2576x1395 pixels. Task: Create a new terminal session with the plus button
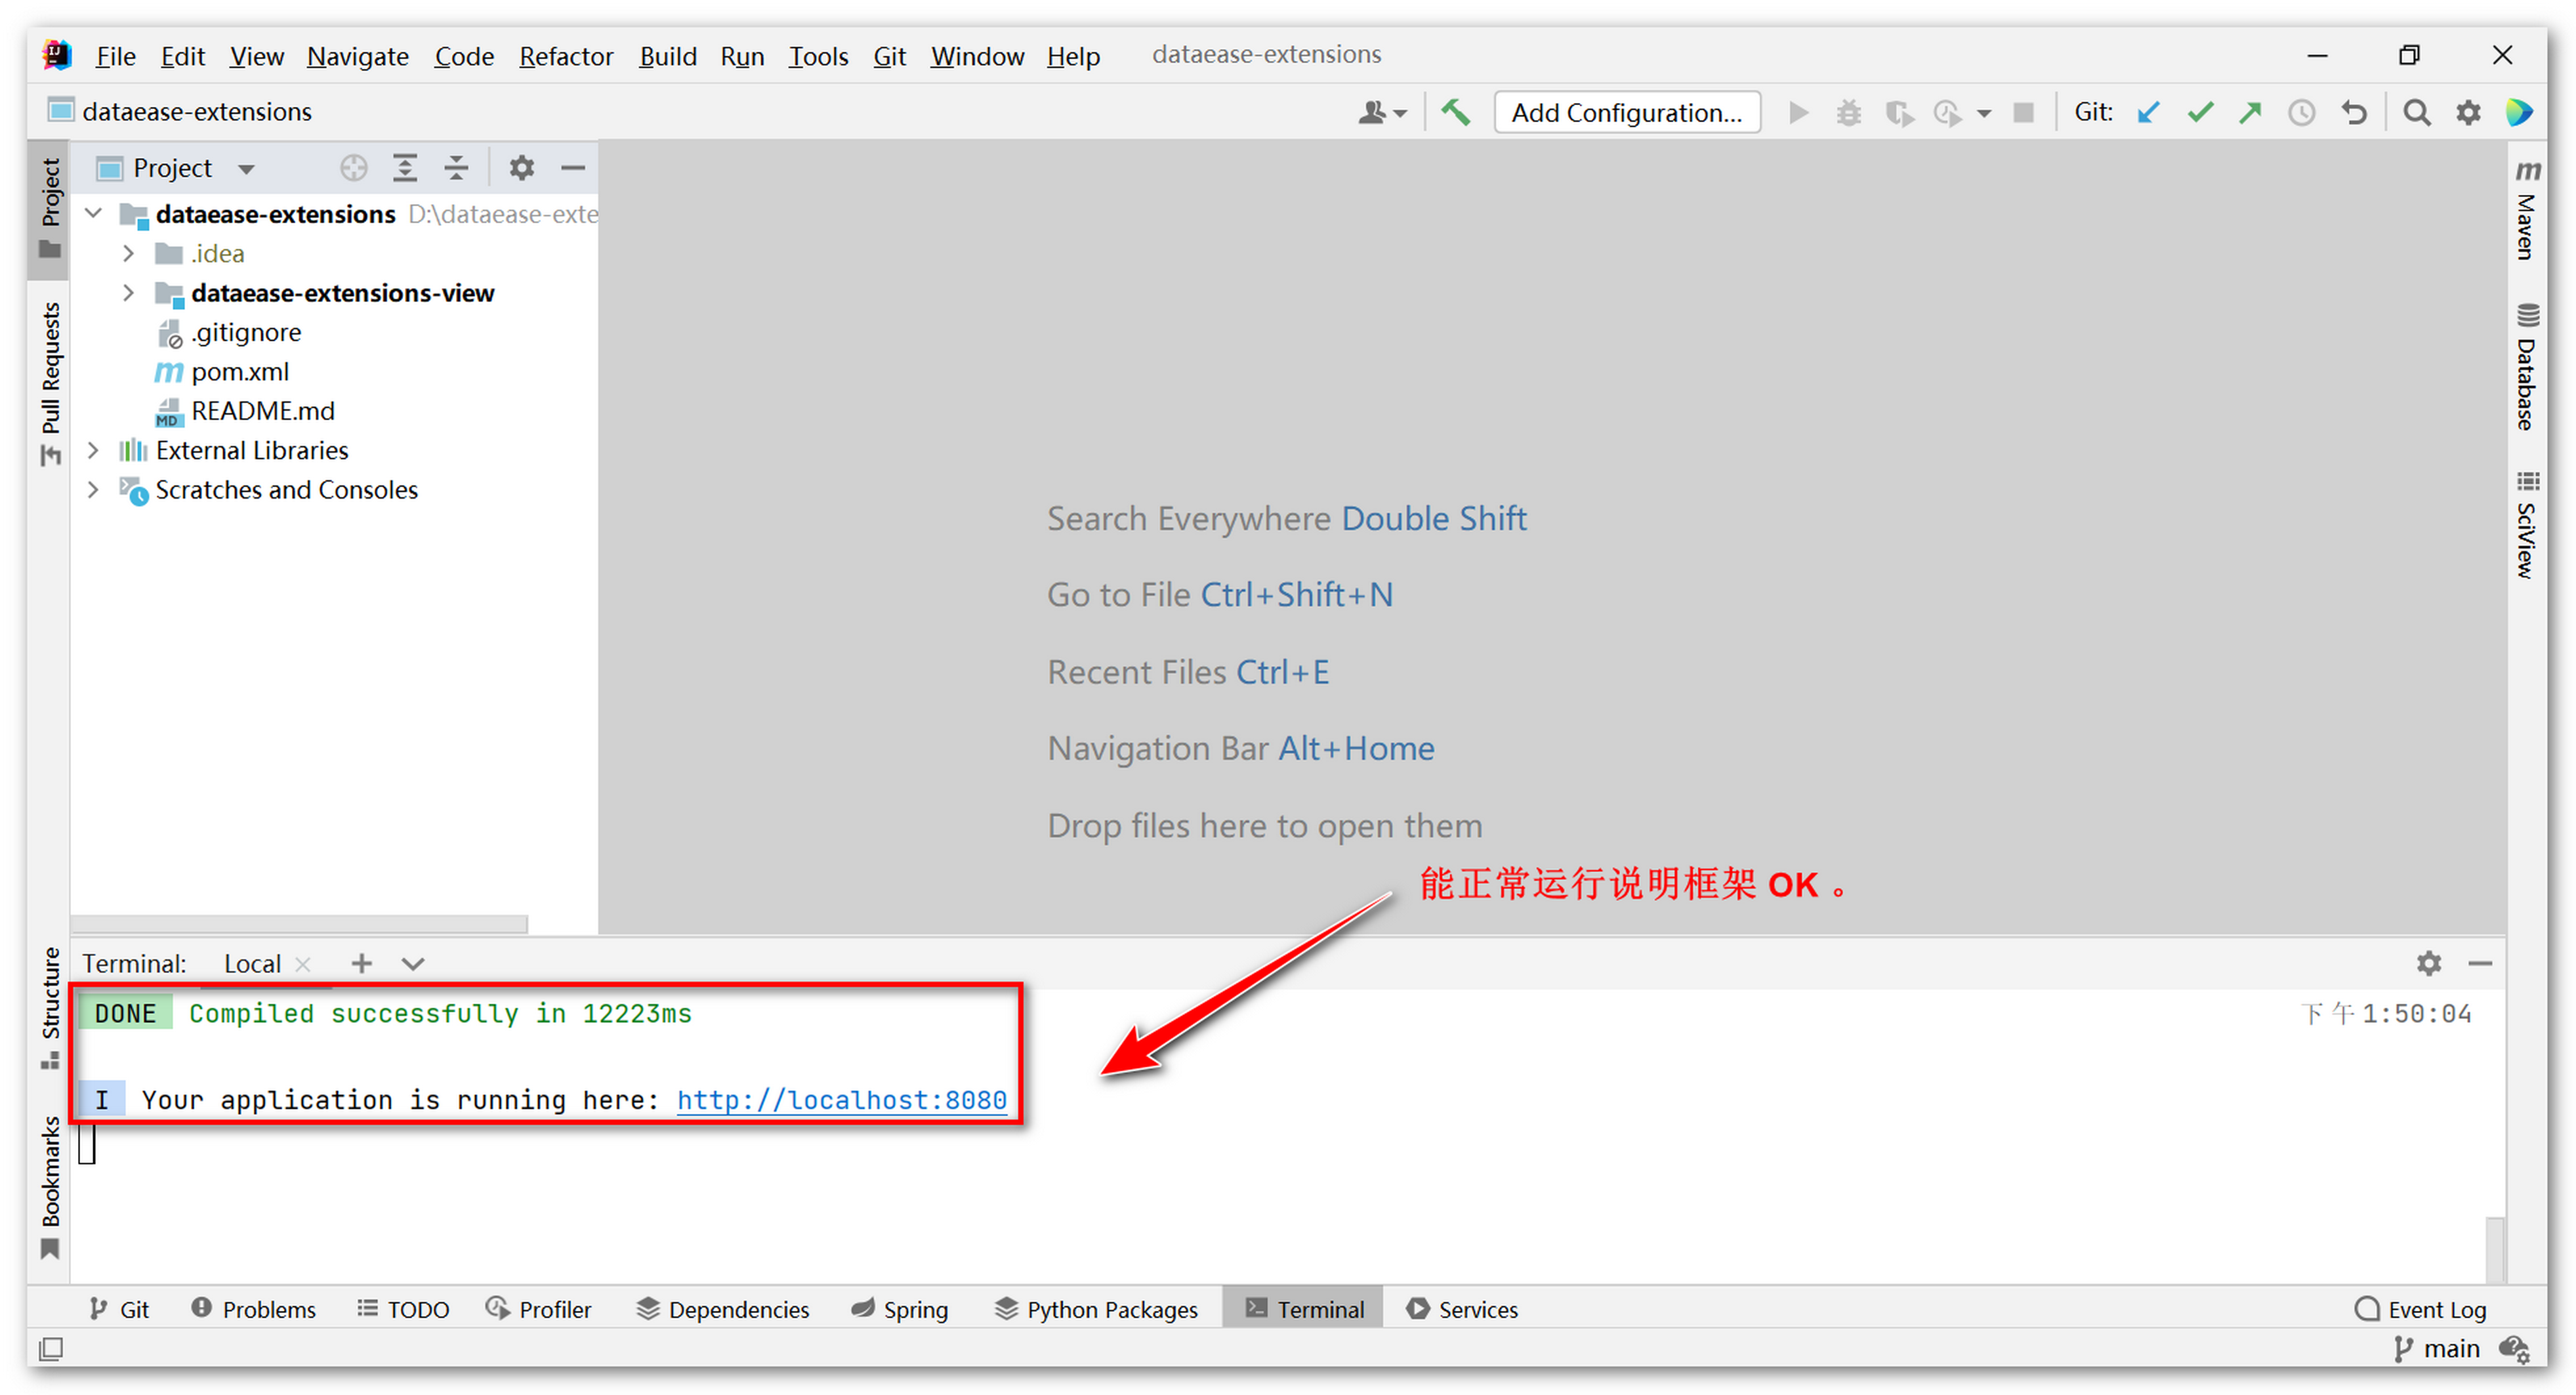tap(361, 963)
